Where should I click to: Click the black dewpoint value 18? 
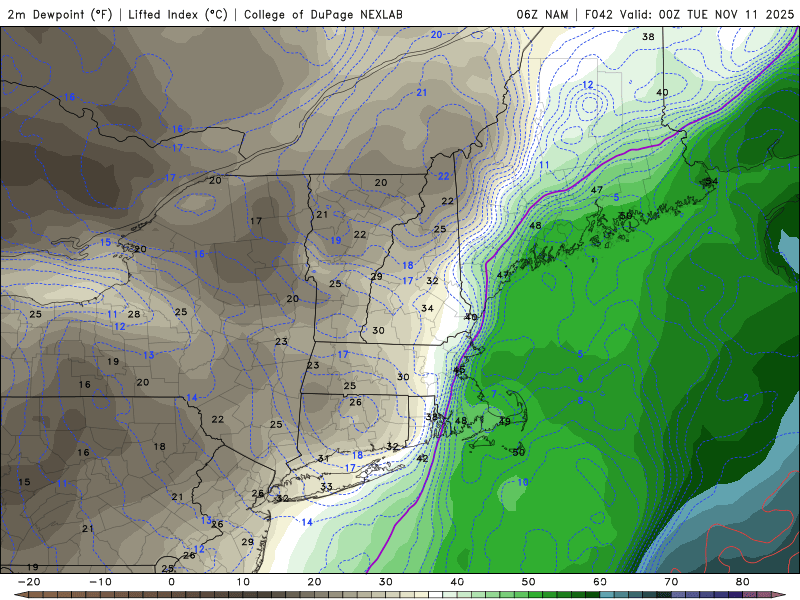[159, 446]
